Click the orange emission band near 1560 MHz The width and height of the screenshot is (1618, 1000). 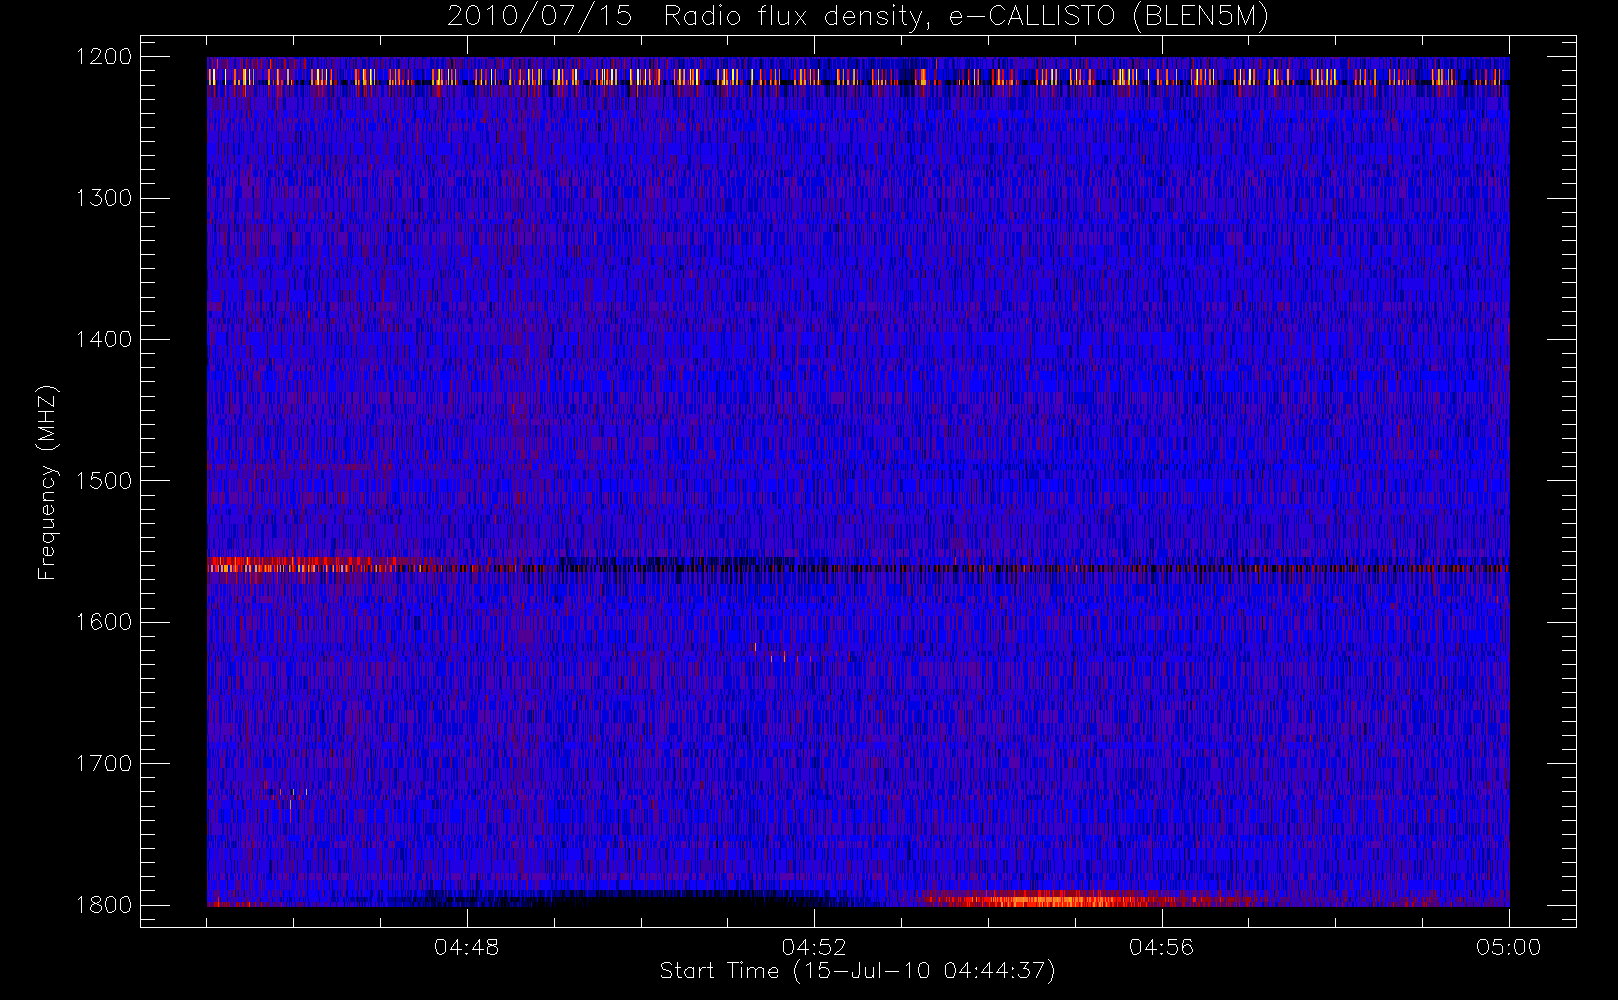coord(305,565)
